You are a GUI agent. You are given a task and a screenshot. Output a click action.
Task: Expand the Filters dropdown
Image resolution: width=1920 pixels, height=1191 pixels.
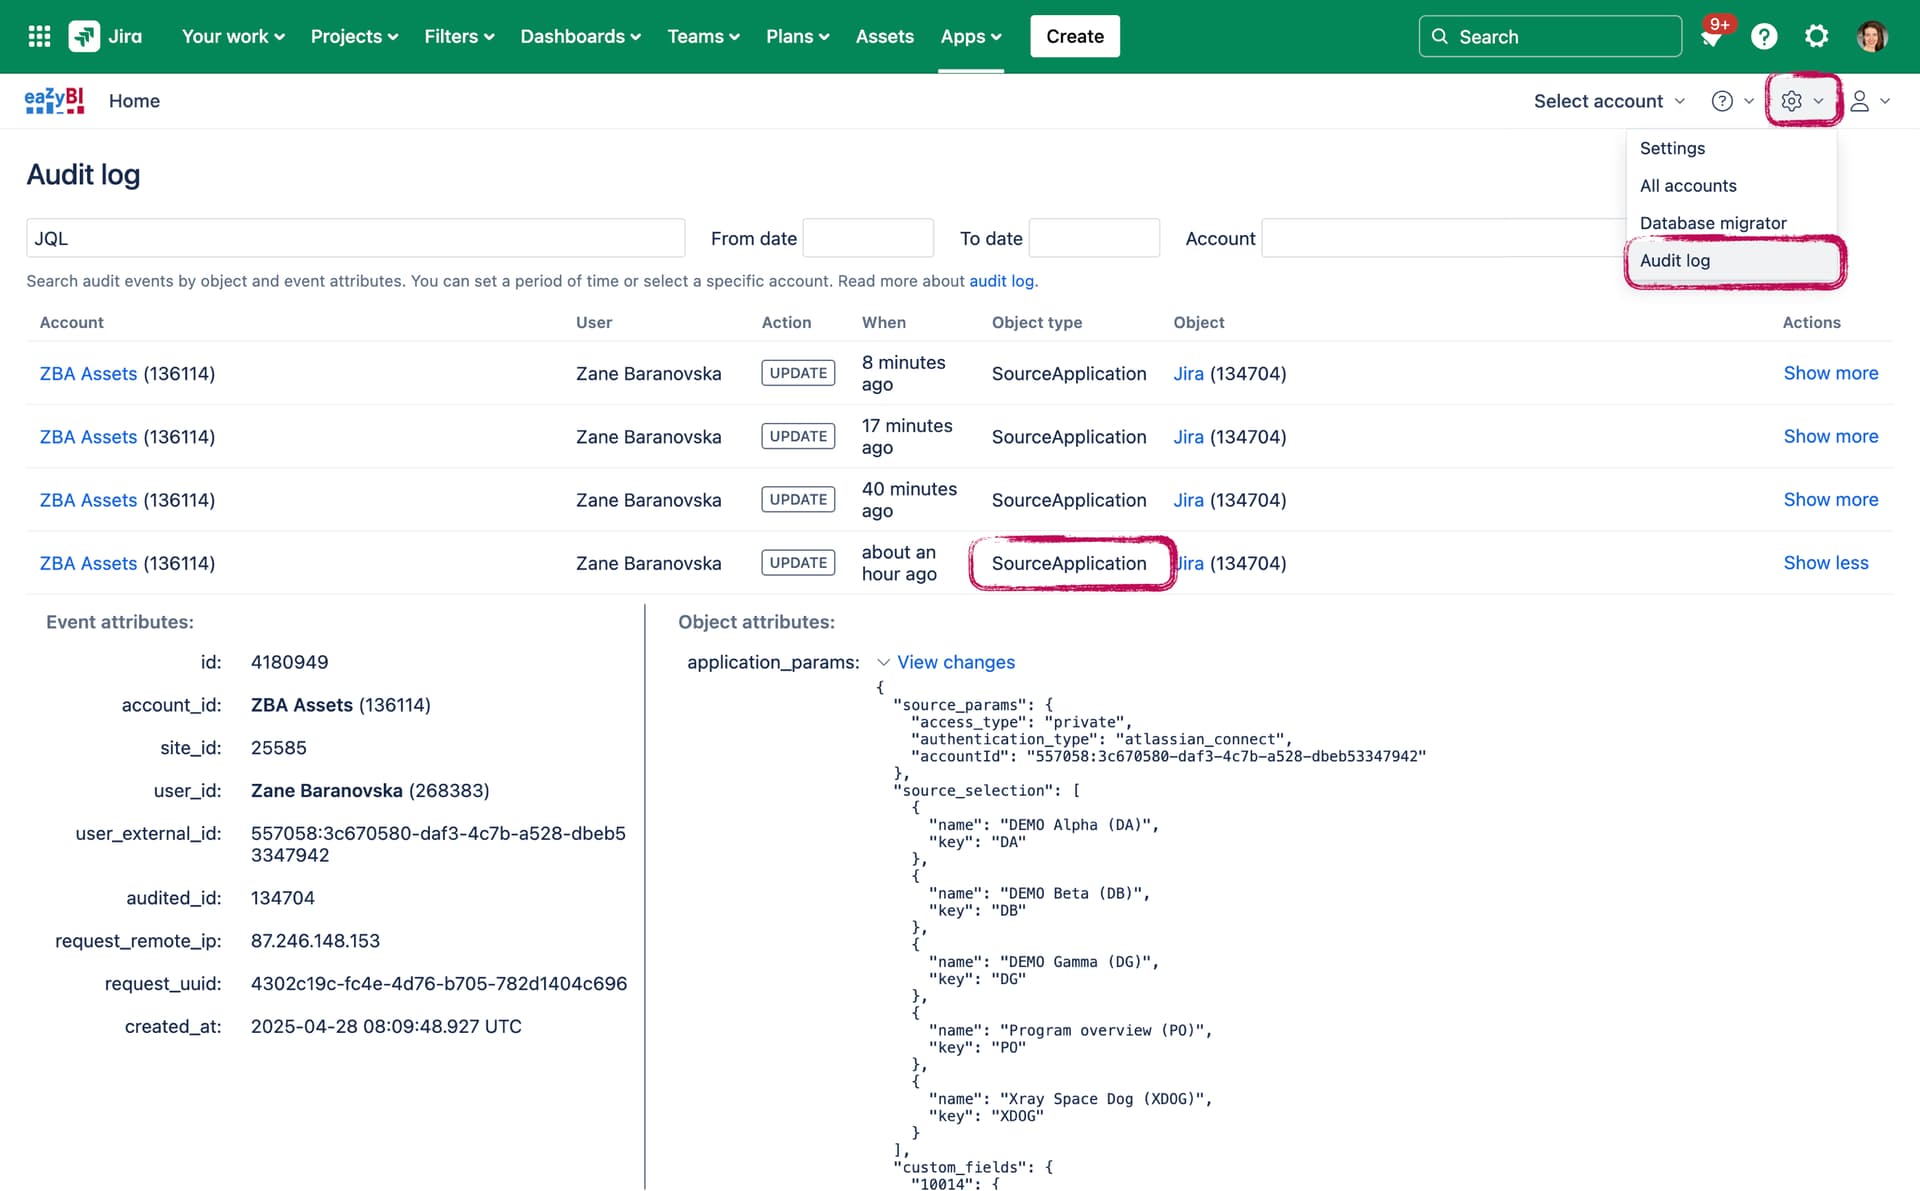tap(459, 36)
